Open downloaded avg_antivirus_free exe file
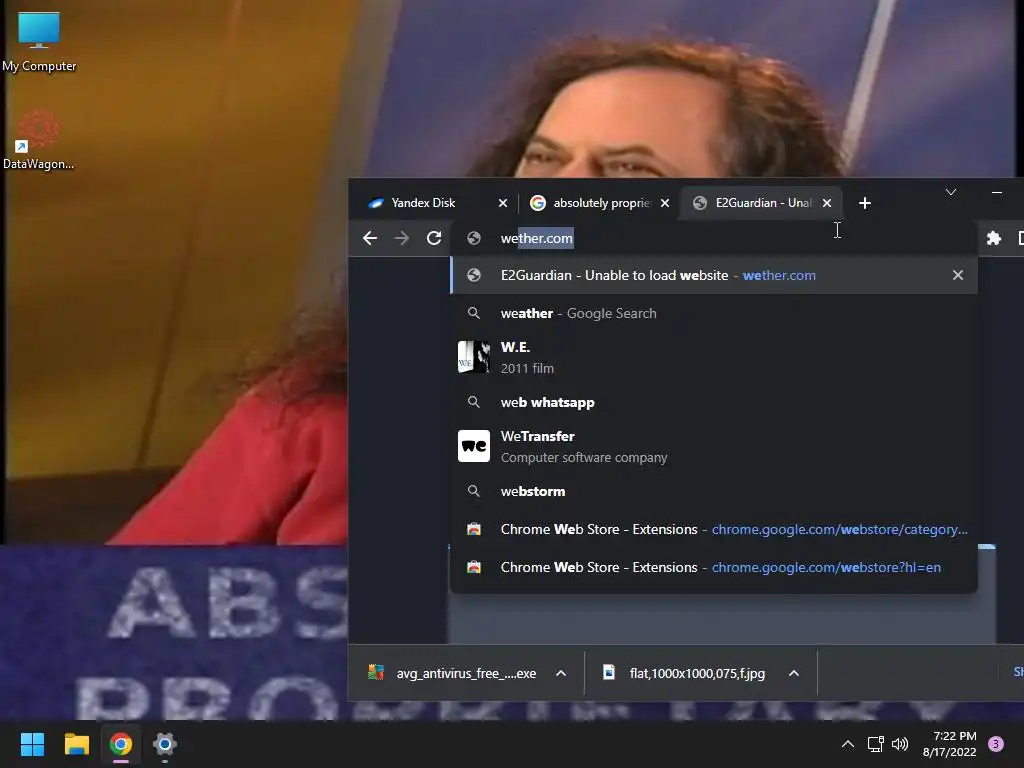This screenshot has height=768, width=1024. coord(453,673)
